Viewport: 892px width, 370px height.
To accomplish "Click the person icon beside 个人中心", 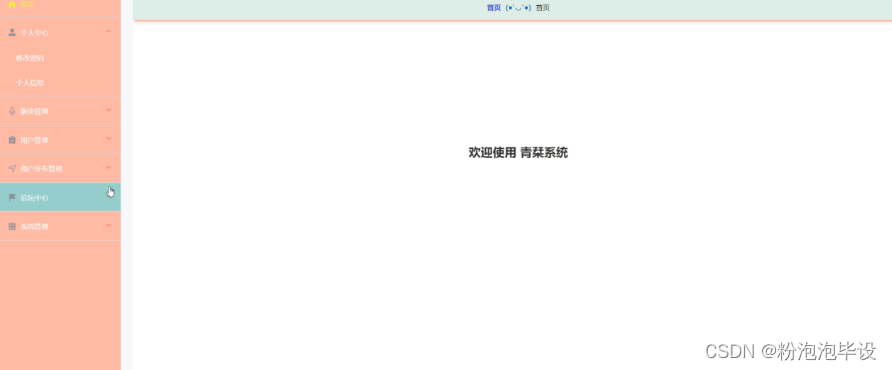I will (x=12, y=32).
